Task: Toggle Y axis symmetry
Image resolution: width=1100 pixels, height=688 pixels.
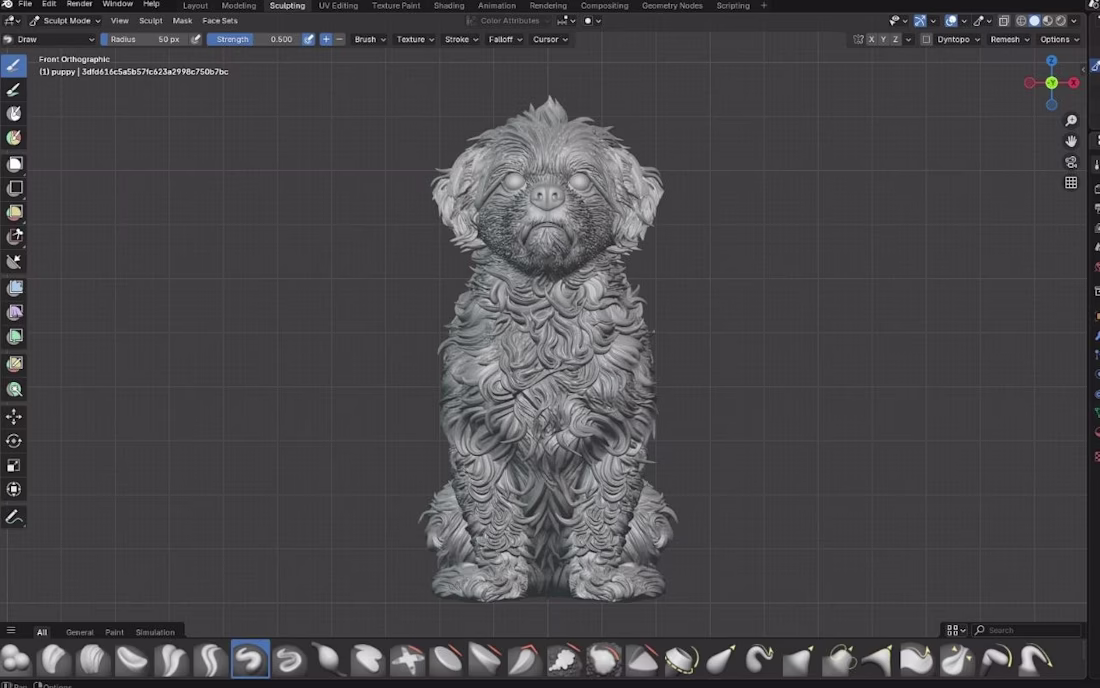Action: coord(883,39)
